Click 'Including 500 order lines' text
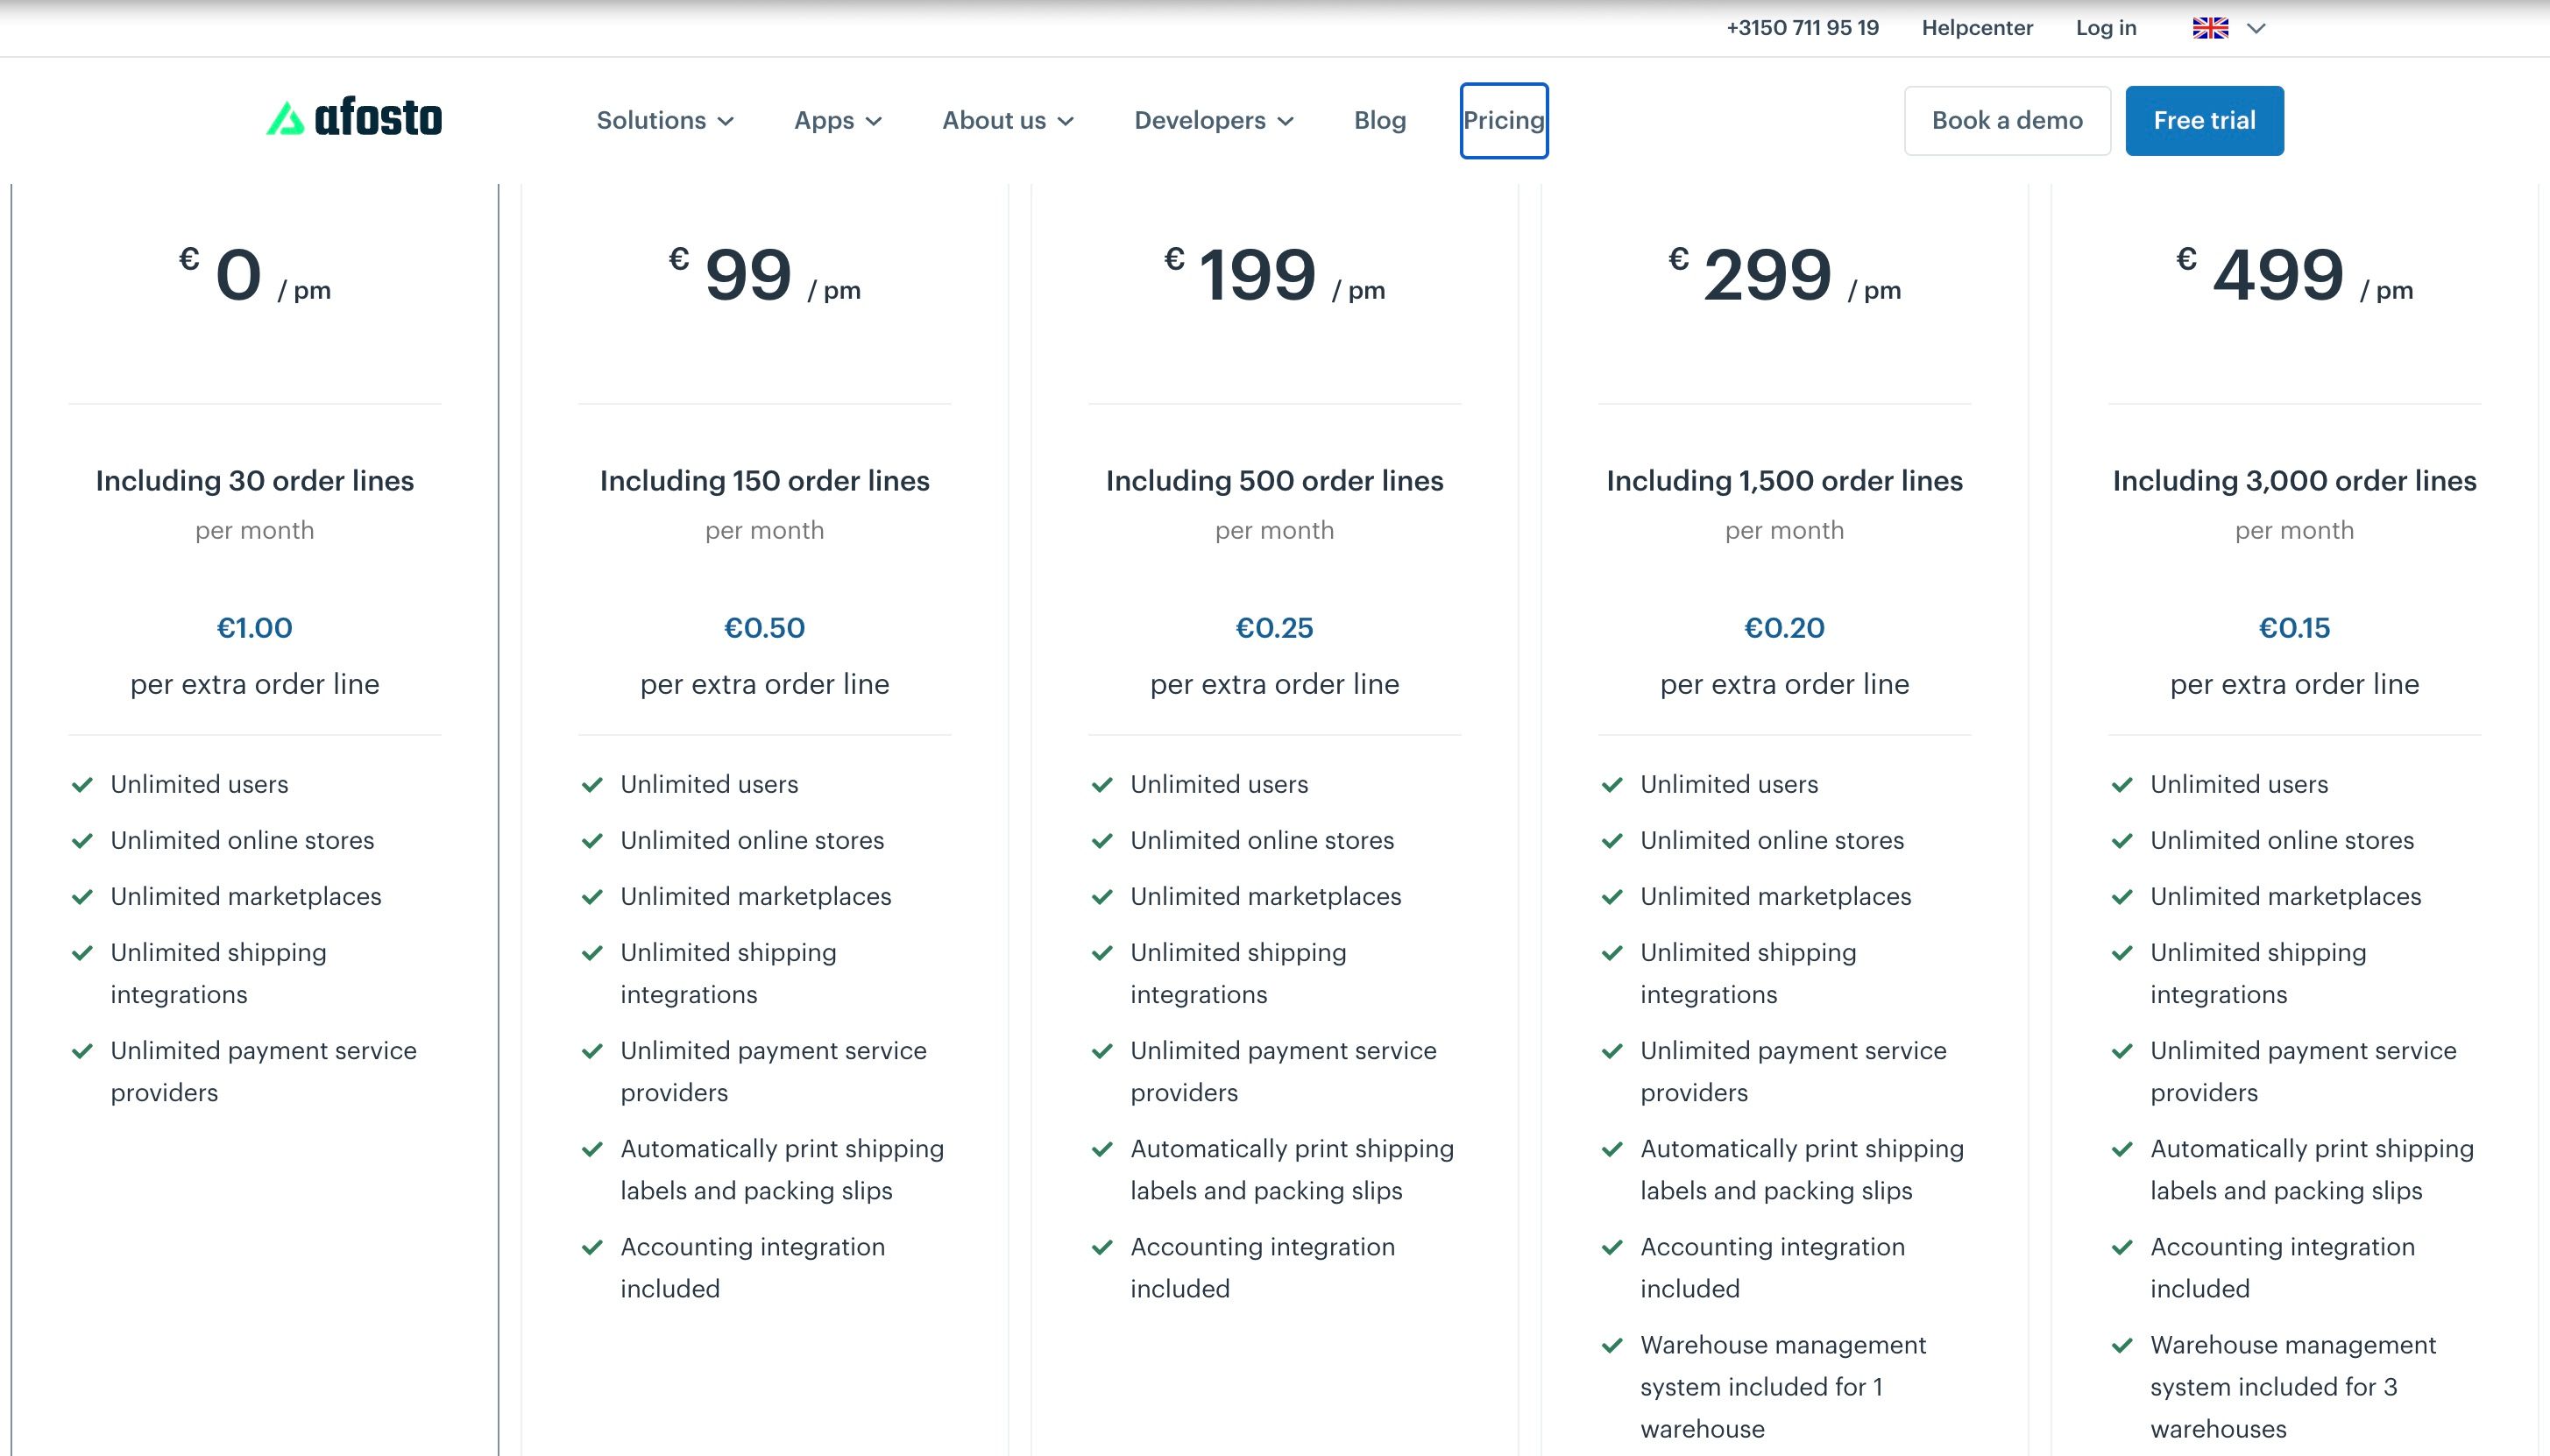This screenshot has height=1456, width=2550. (x=1275, y=481)
